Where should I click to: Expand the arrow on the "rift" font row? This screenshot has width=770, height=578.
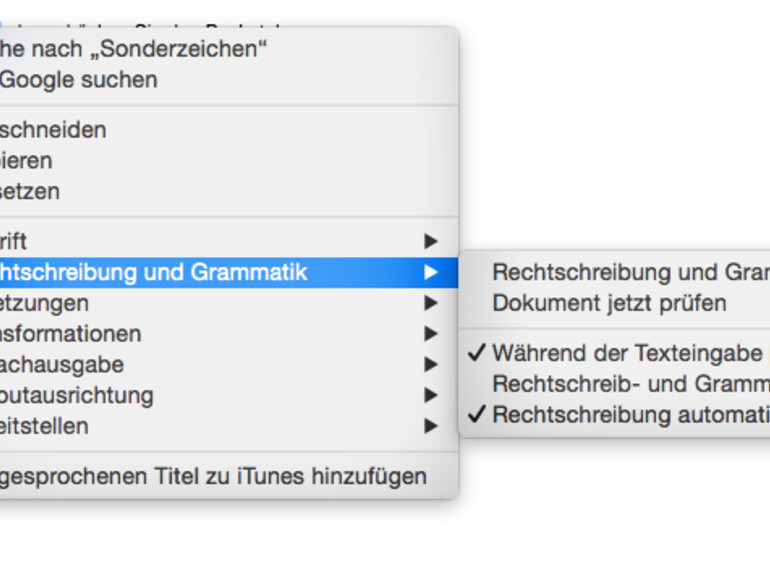[430, 241]
